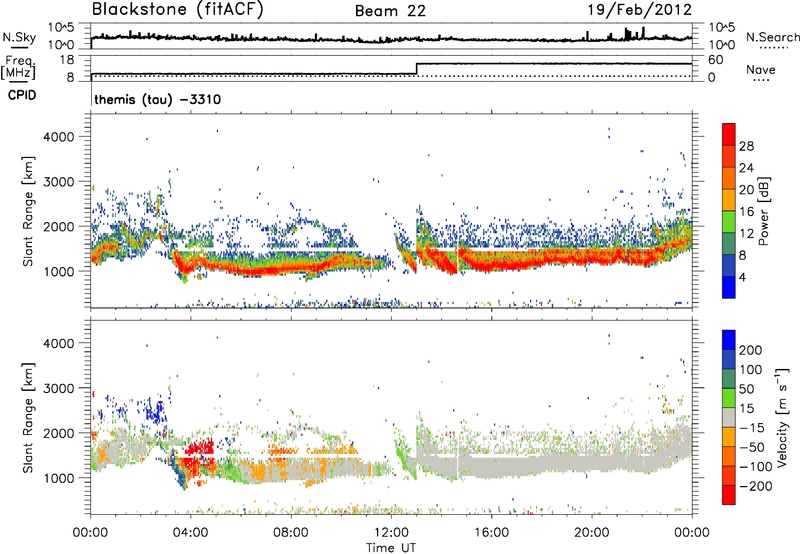Click the Power colorbar value '16'
The height and width of the screenshot is (554, 800).
(x=746, y=212)
